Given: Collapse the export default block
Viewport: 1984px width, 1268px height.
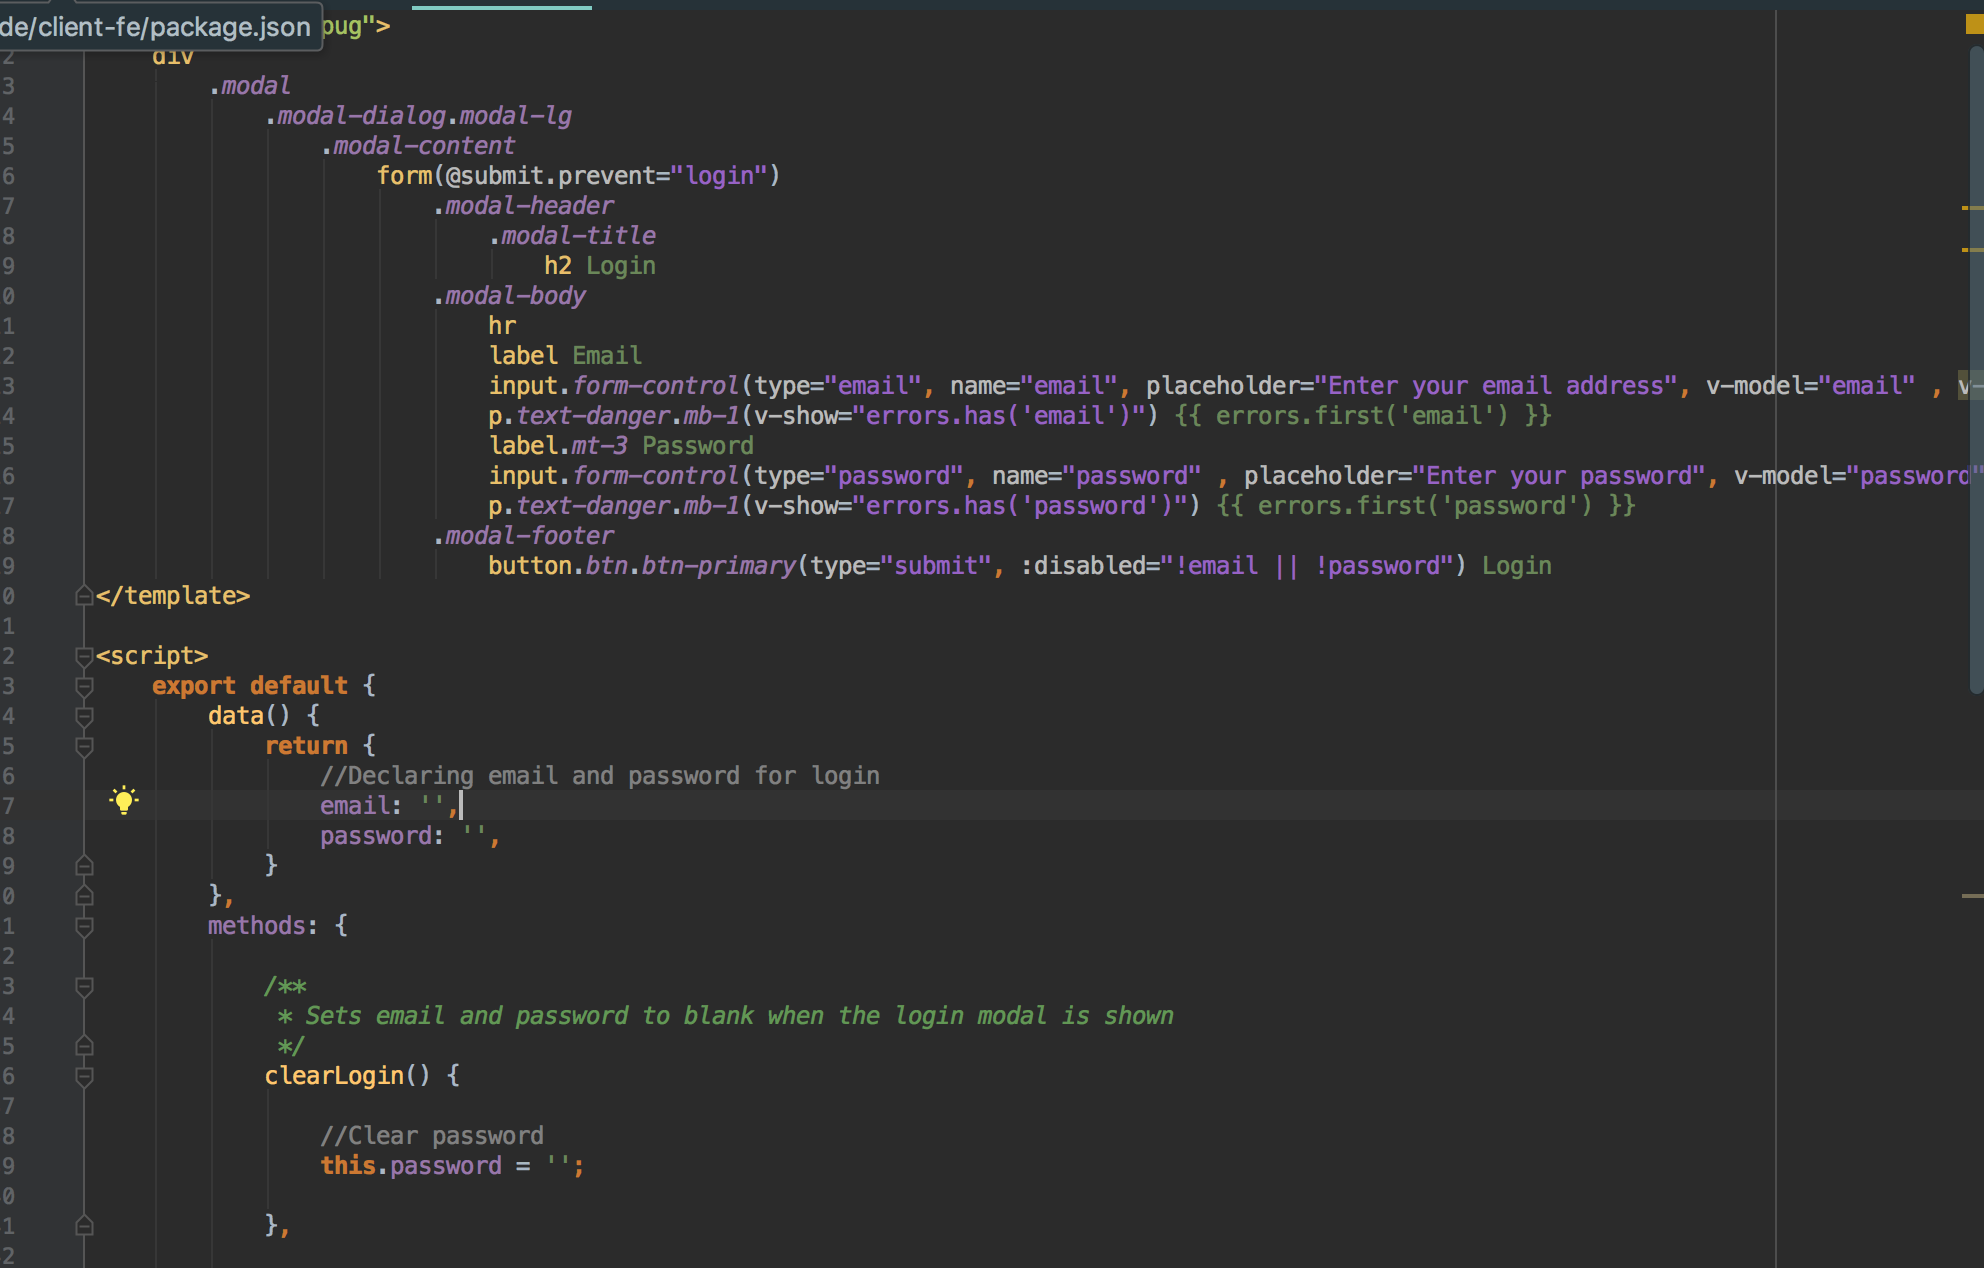Looking at the screenshot, I should pos(84,686).
